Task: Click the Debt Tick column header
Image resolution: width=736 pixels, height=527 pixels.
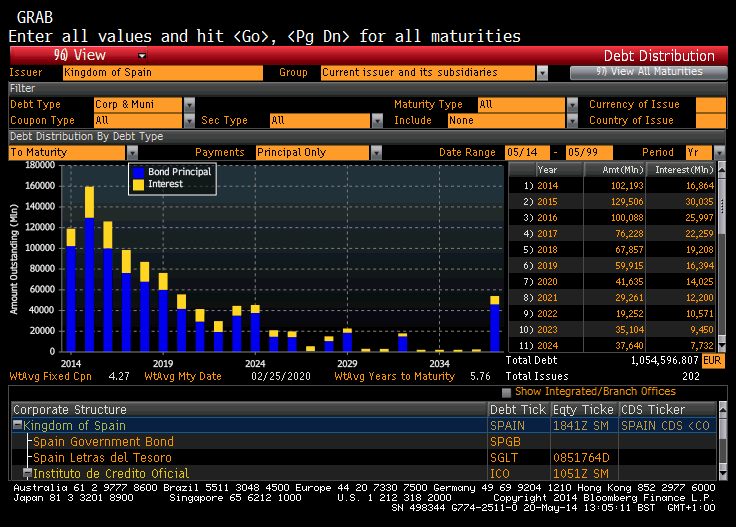Action: coord(518,410)
